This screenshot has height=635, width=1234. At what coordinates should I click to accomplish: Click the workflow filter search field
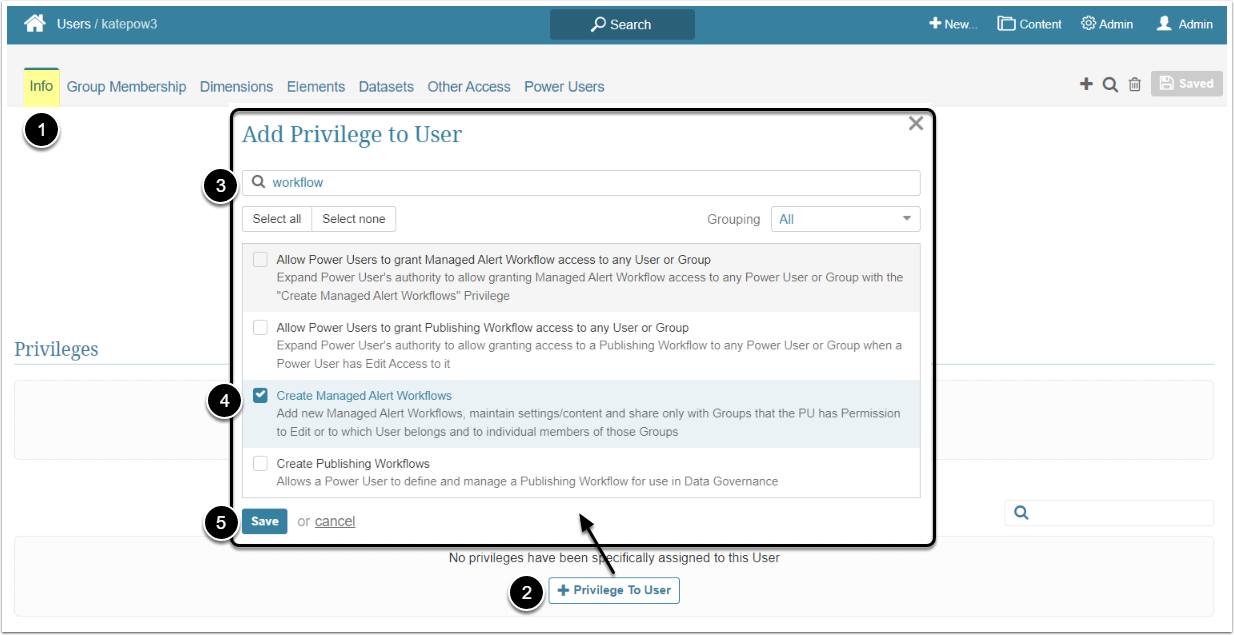(581, 182)
